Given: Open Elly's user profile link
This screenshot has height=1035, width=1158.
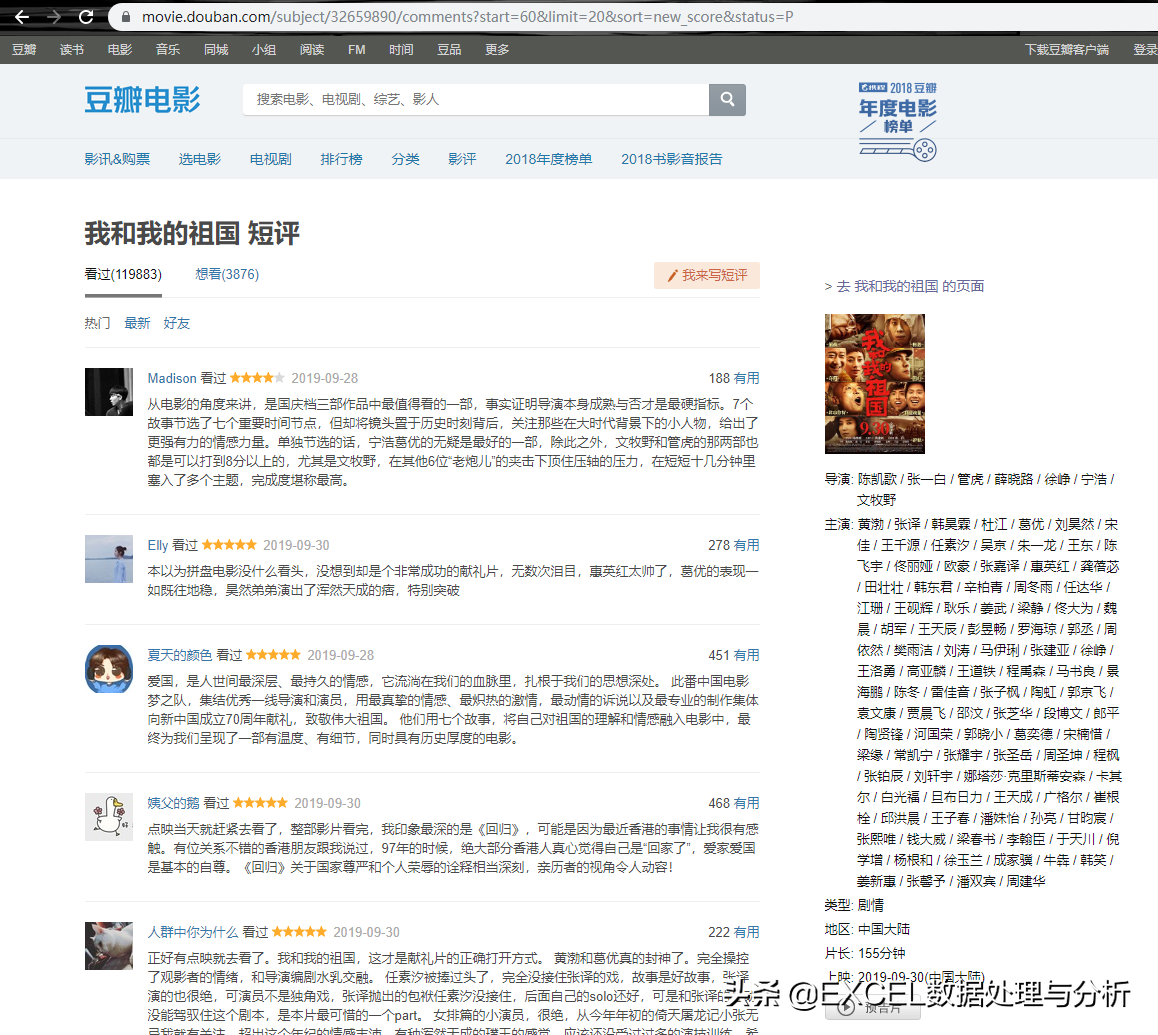Looking at the screenshot, I should (158, 545).
